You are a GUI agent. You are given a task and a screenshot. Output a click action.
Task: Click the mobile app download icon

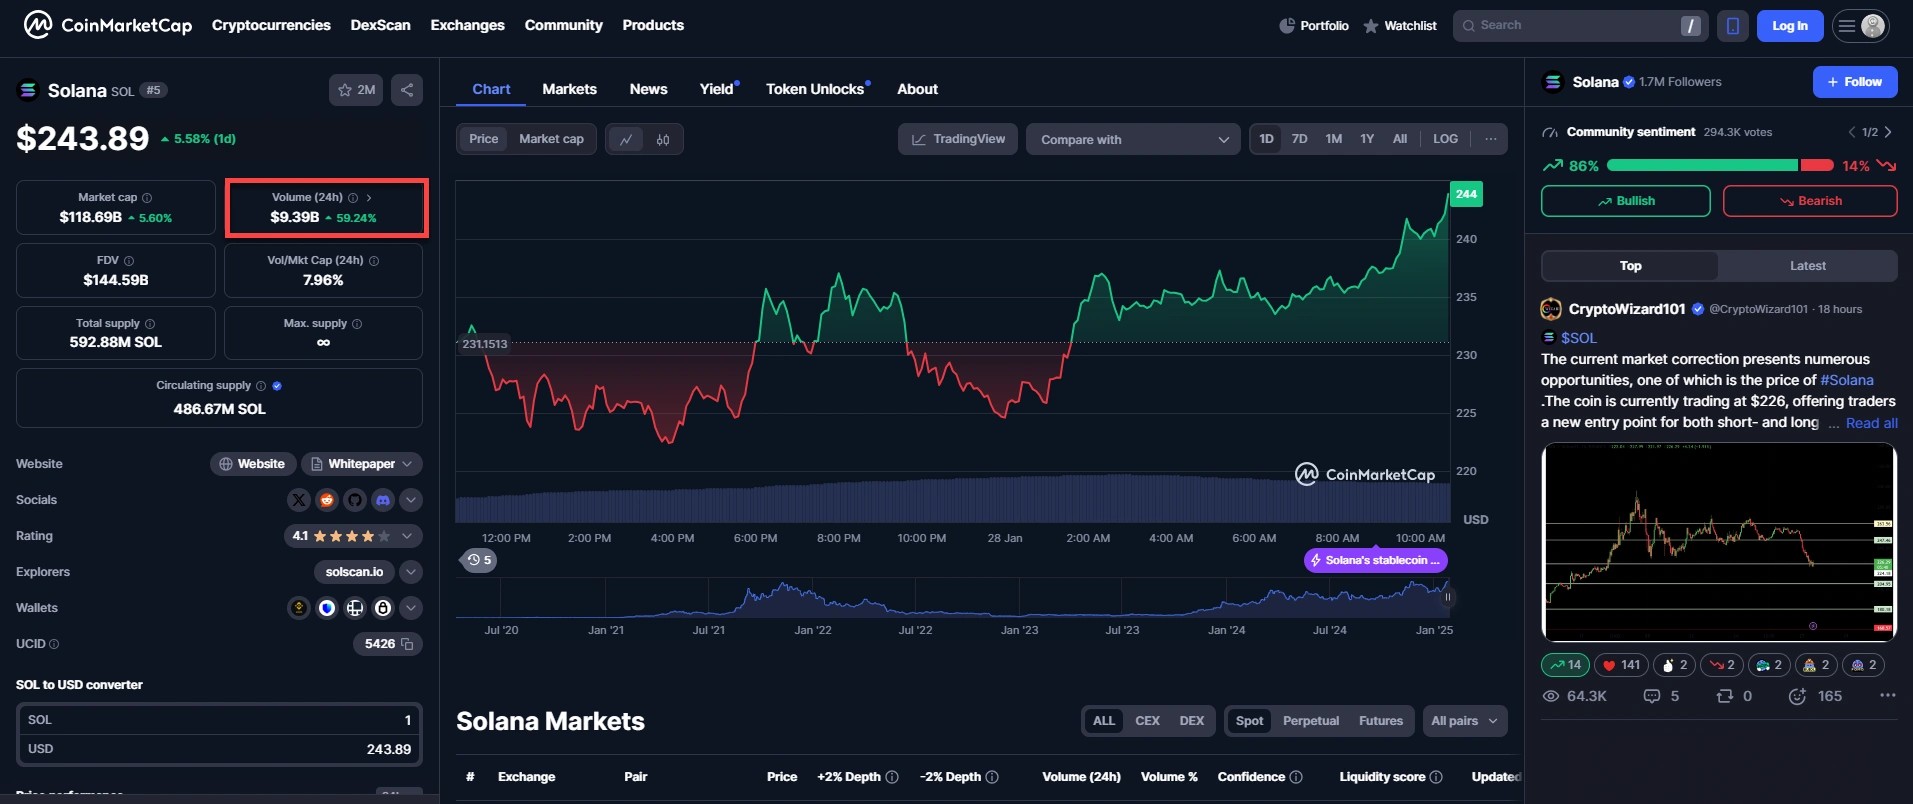coord(1732,26)
